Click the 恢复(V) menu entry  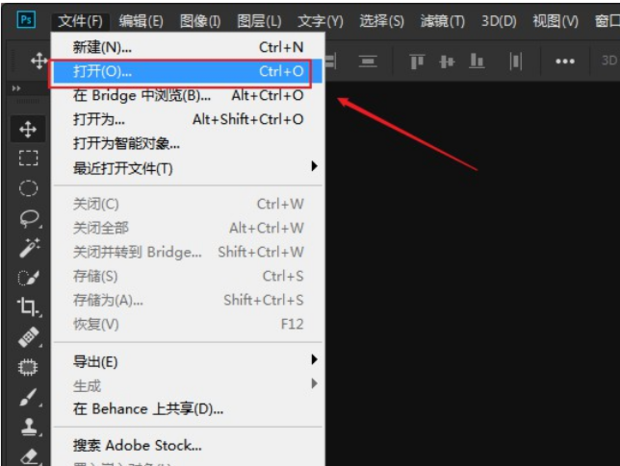coord(188,324)
